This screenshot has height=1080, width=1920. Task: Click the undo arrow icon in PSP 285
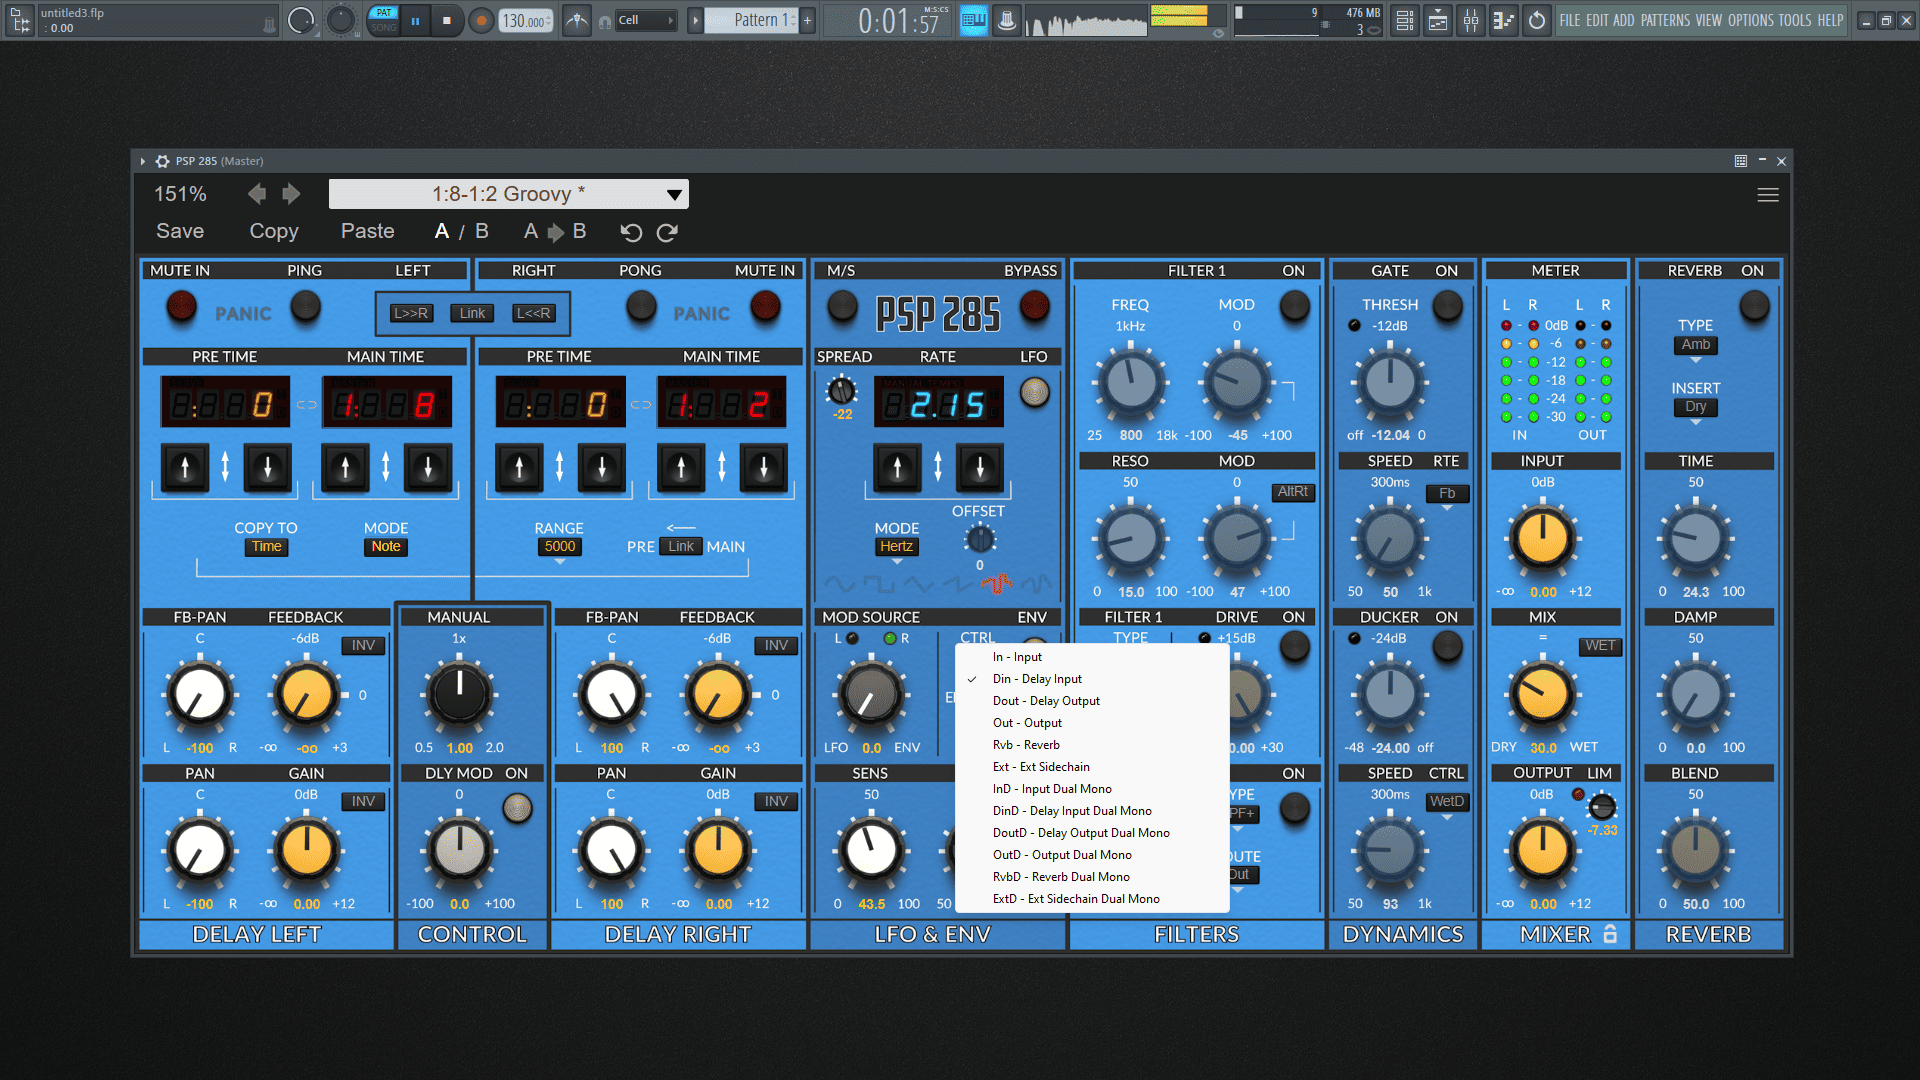630,232
